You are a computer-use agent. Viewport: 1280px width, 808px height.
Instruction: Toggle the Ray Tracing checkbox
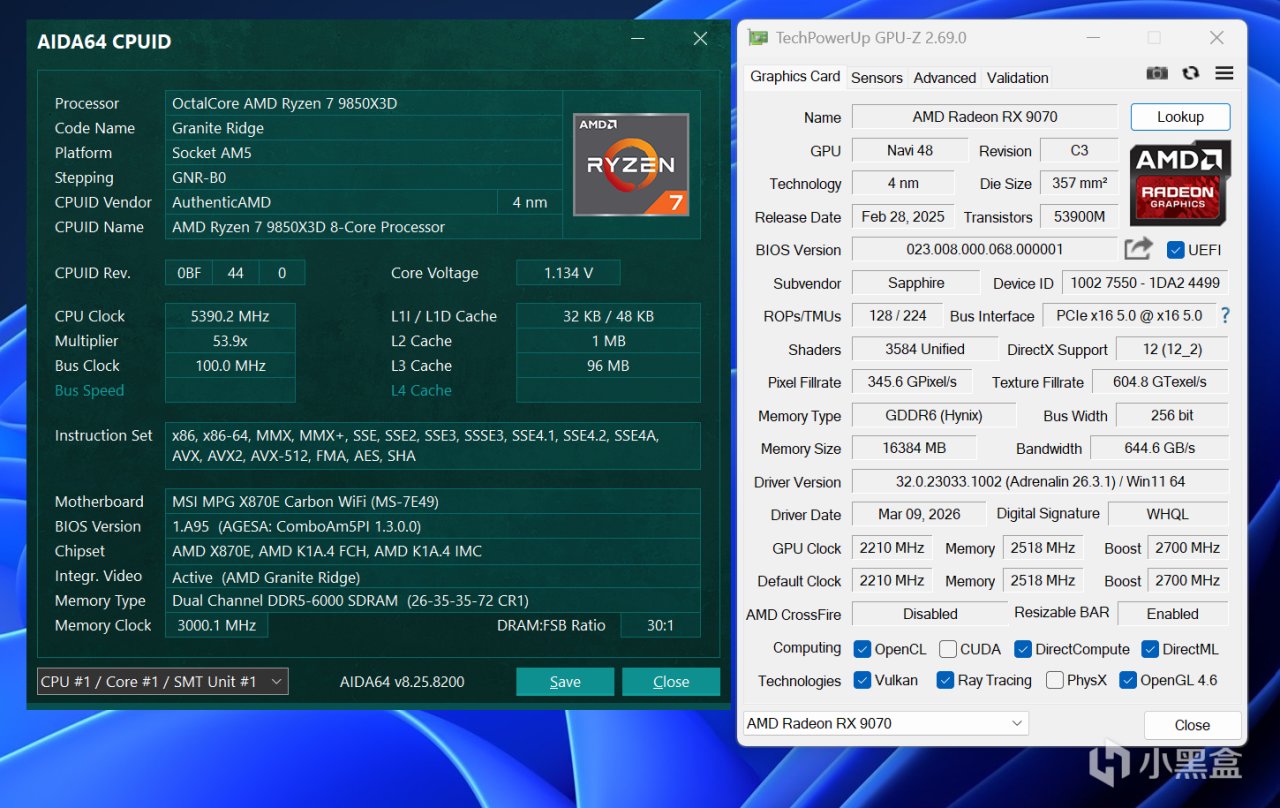pos(945,680)
